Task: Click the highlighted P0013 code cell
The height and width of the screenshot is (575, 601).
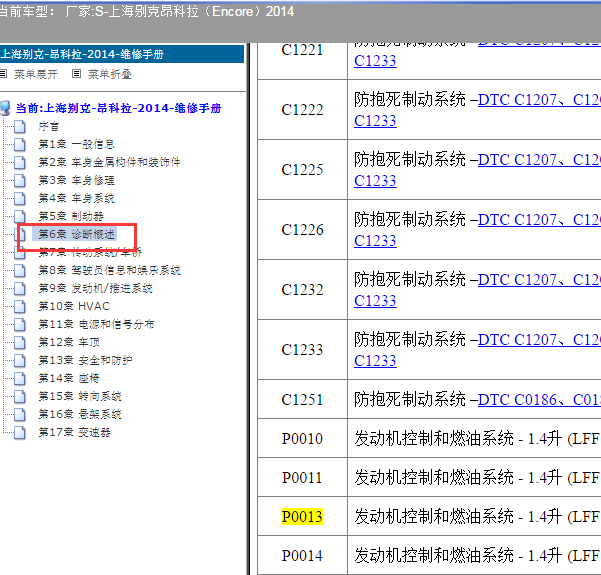Action: pos(302,516)
